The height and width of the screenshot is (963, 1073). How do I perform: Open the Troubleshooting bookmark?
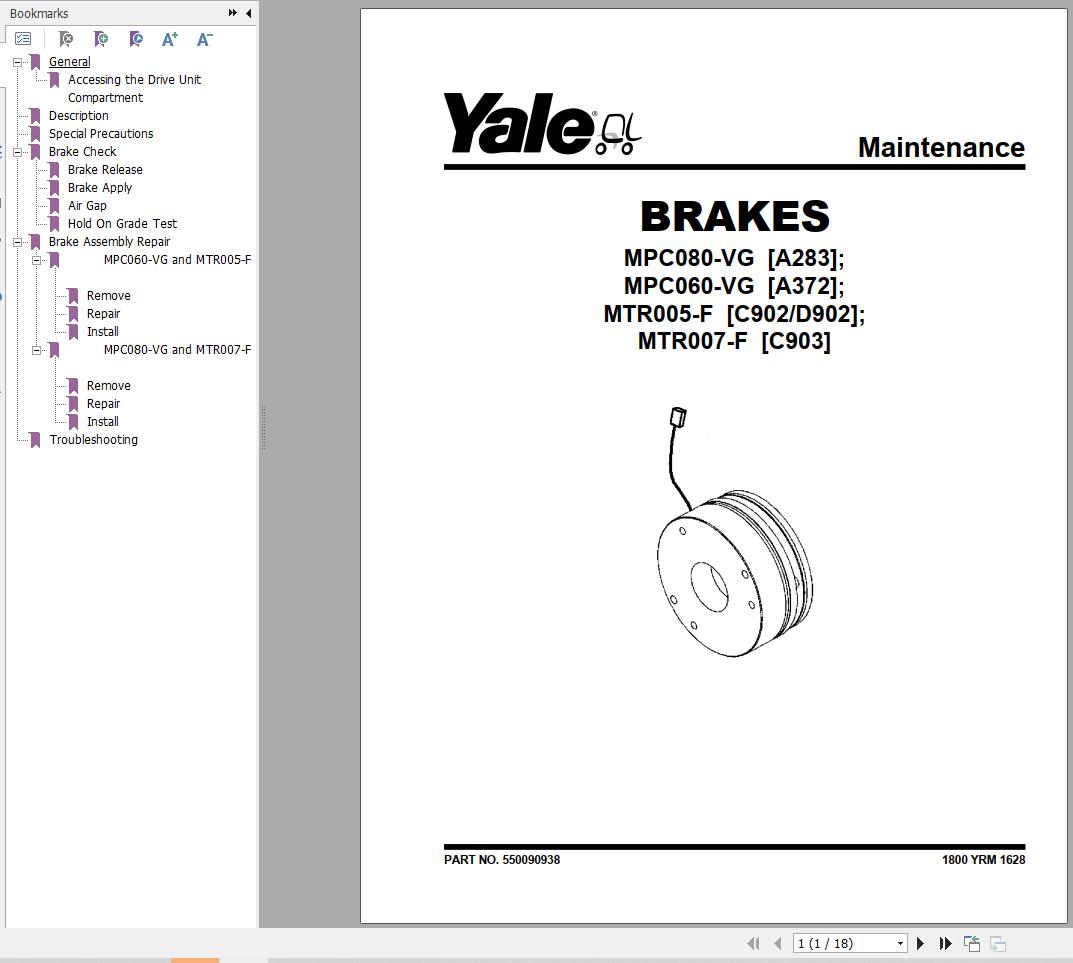93,439
